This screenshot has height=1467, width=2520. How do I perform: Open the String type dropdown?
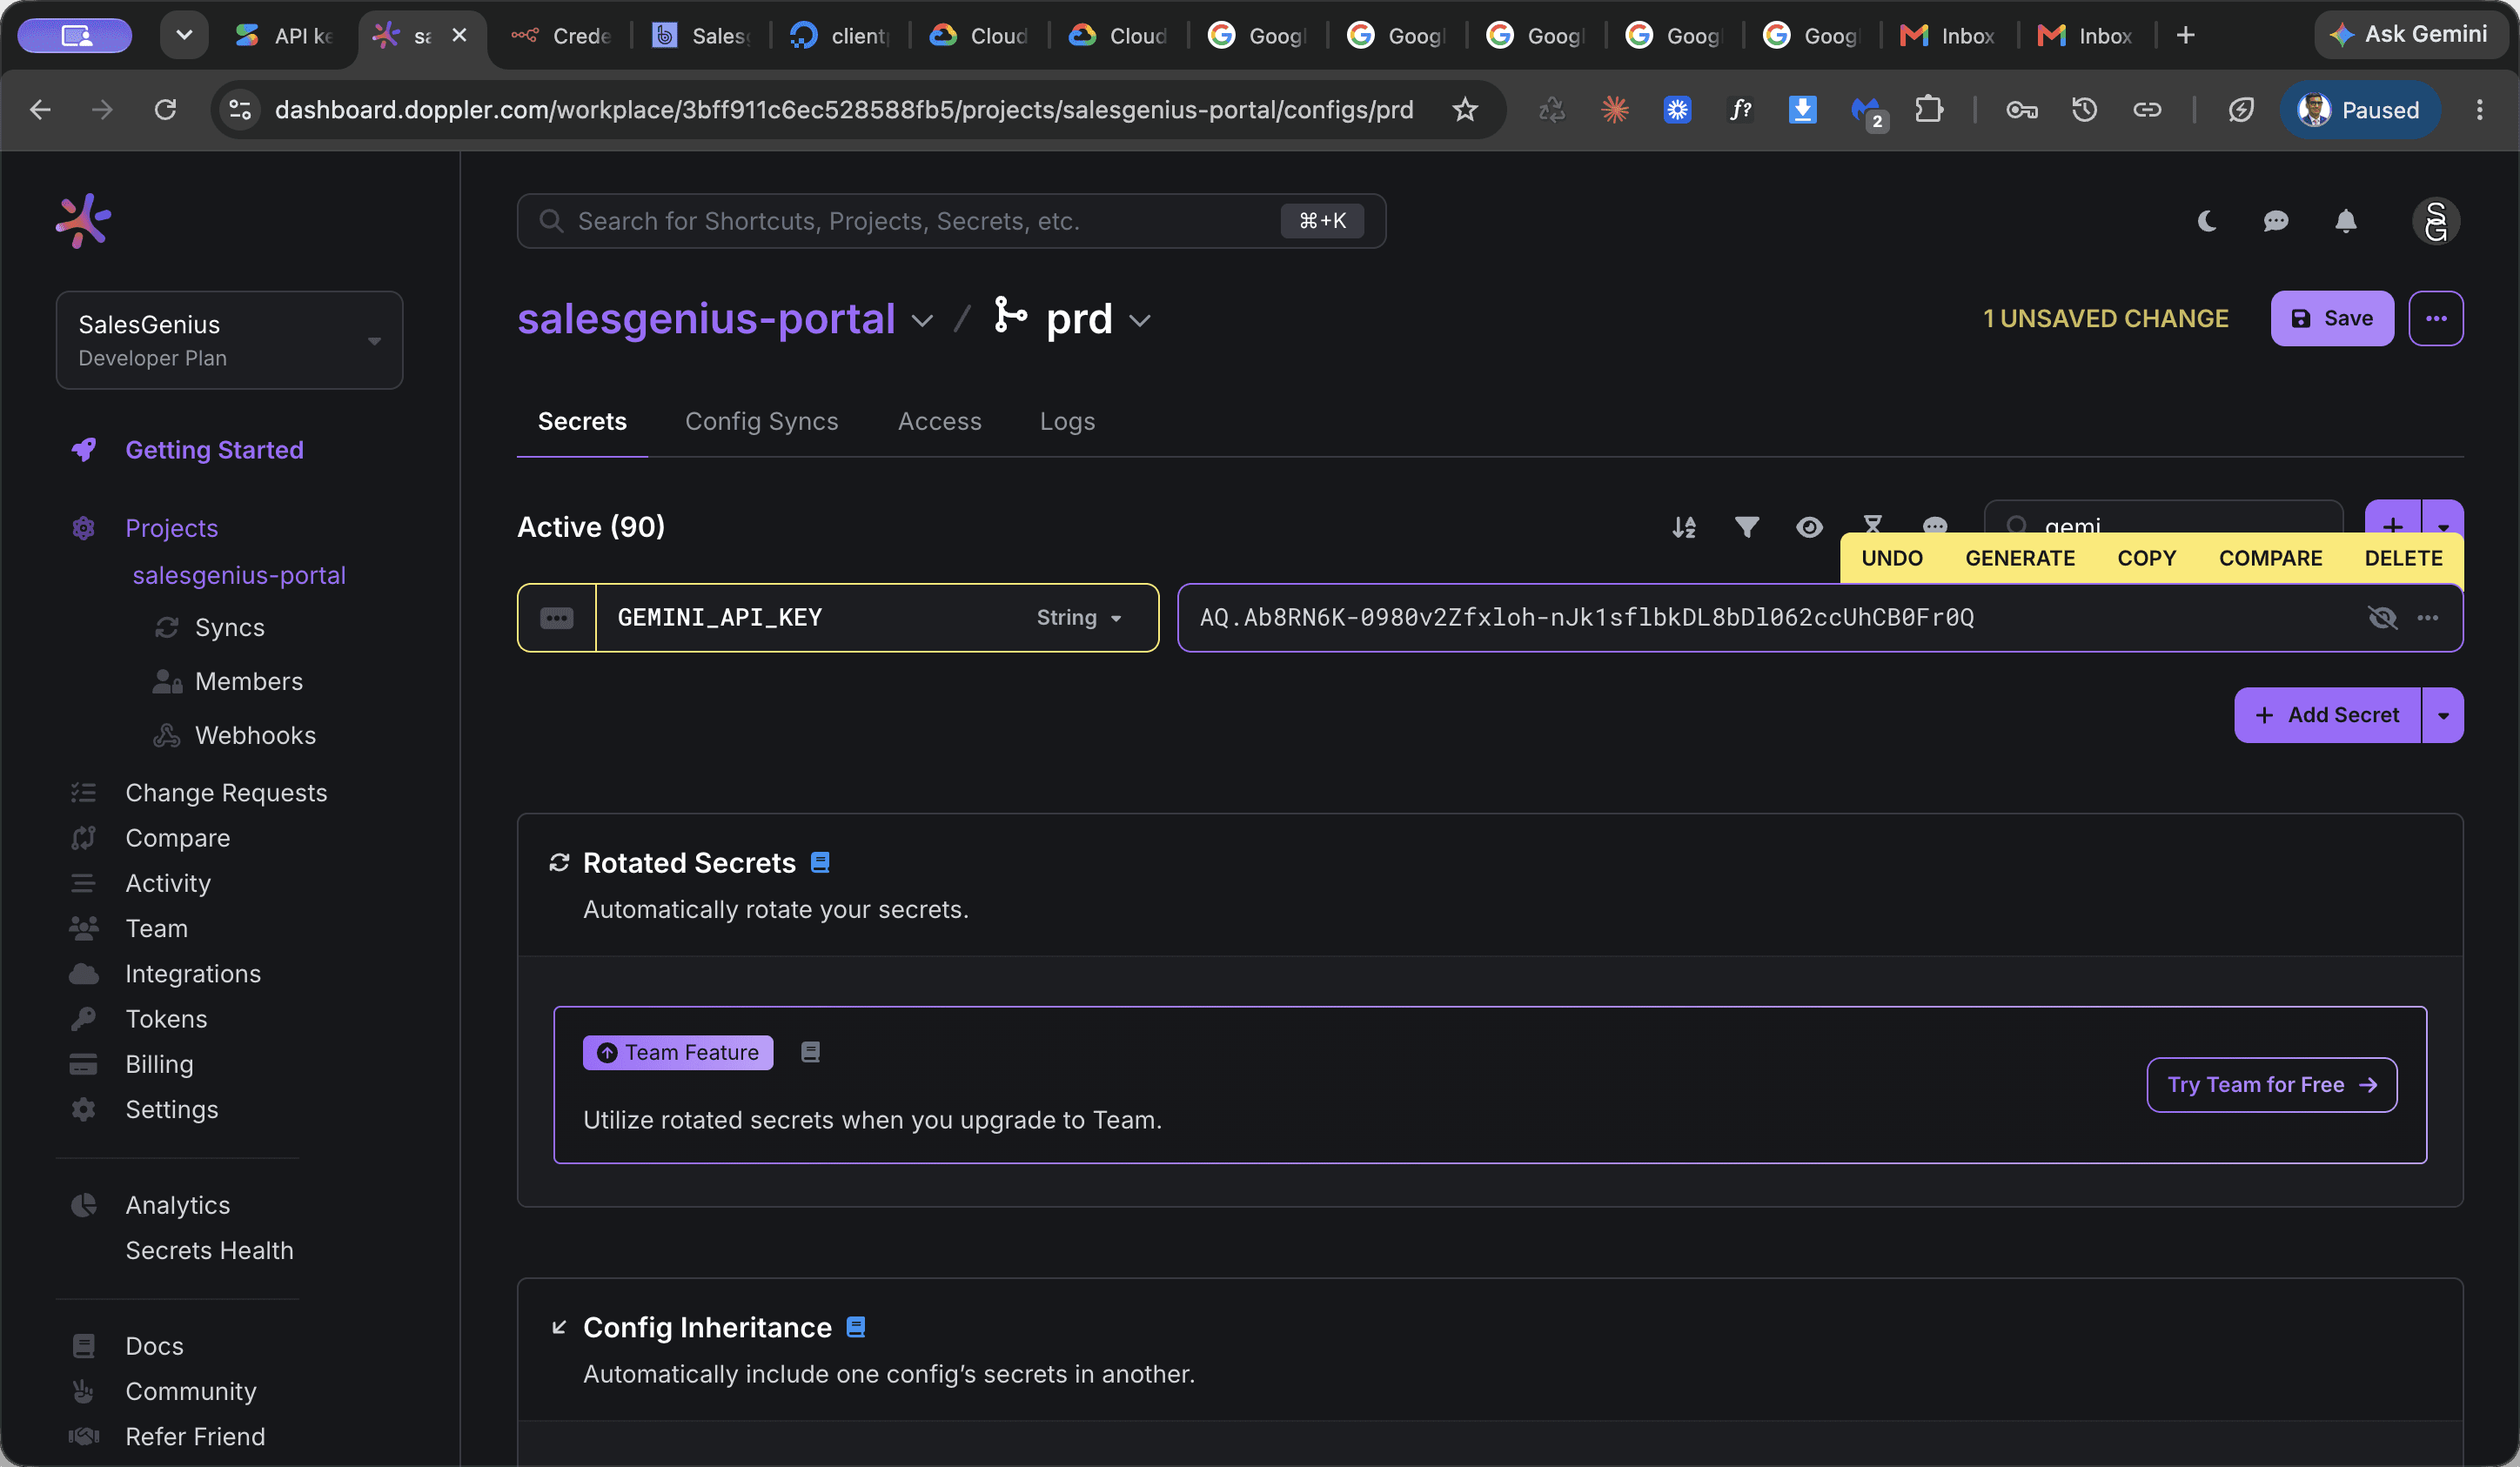coord(1079,618)
